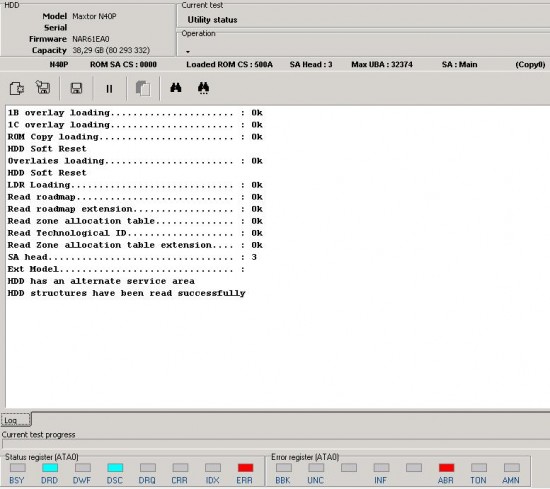Viewport: 550px width, 489px height.
Task: Click log line 'Ext Model'
Action: [x=126, y=269]
